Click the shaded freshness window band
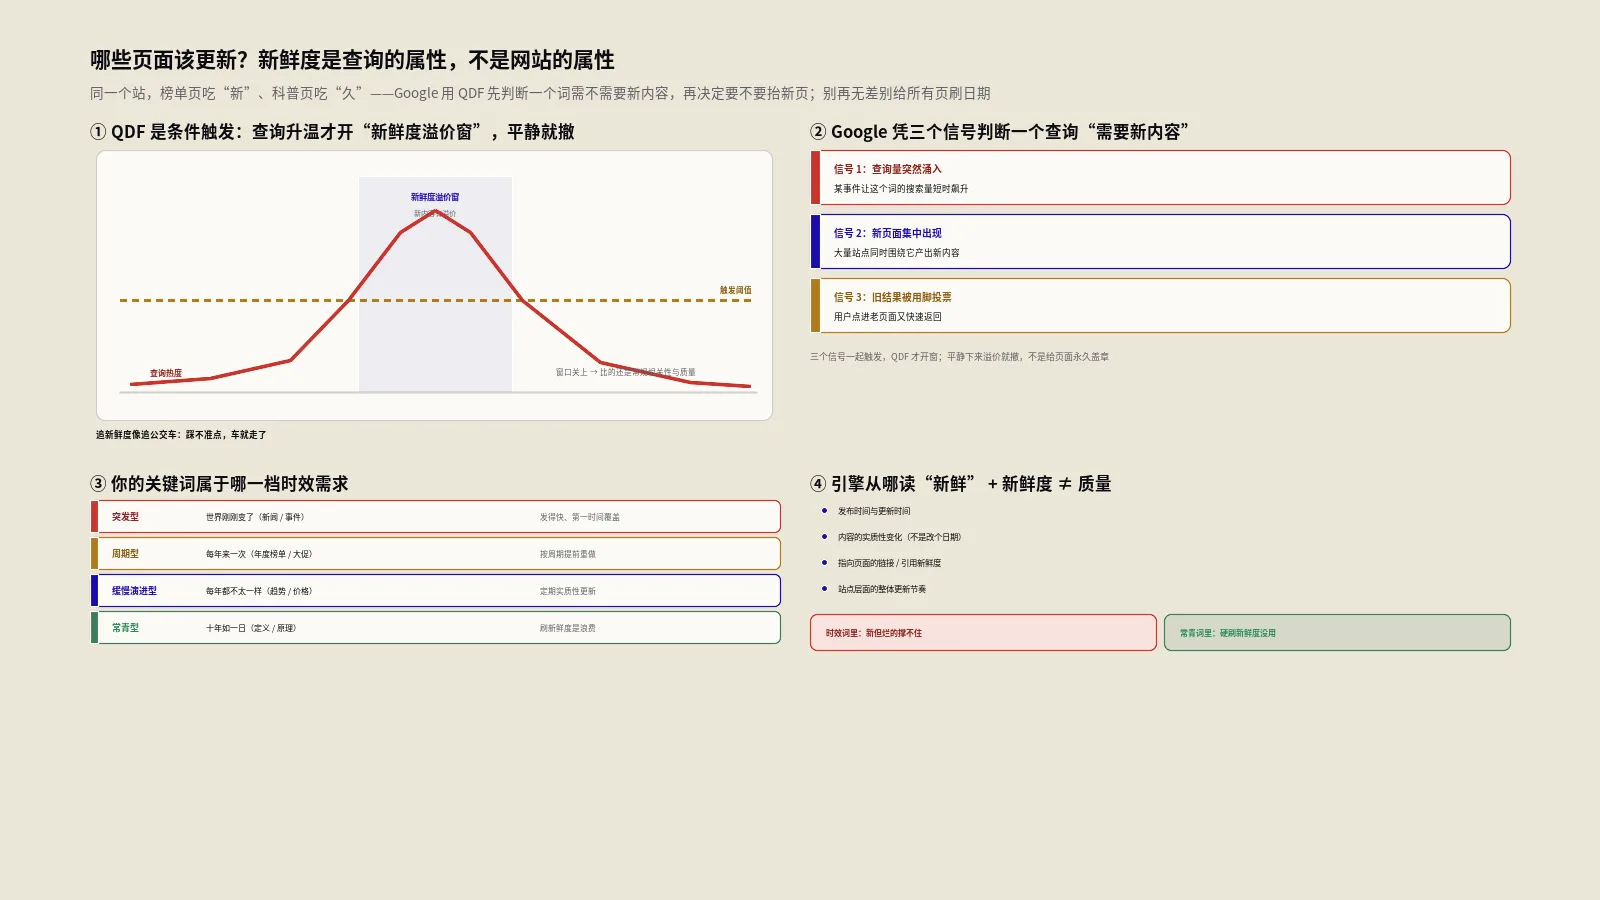 [435, 285]
